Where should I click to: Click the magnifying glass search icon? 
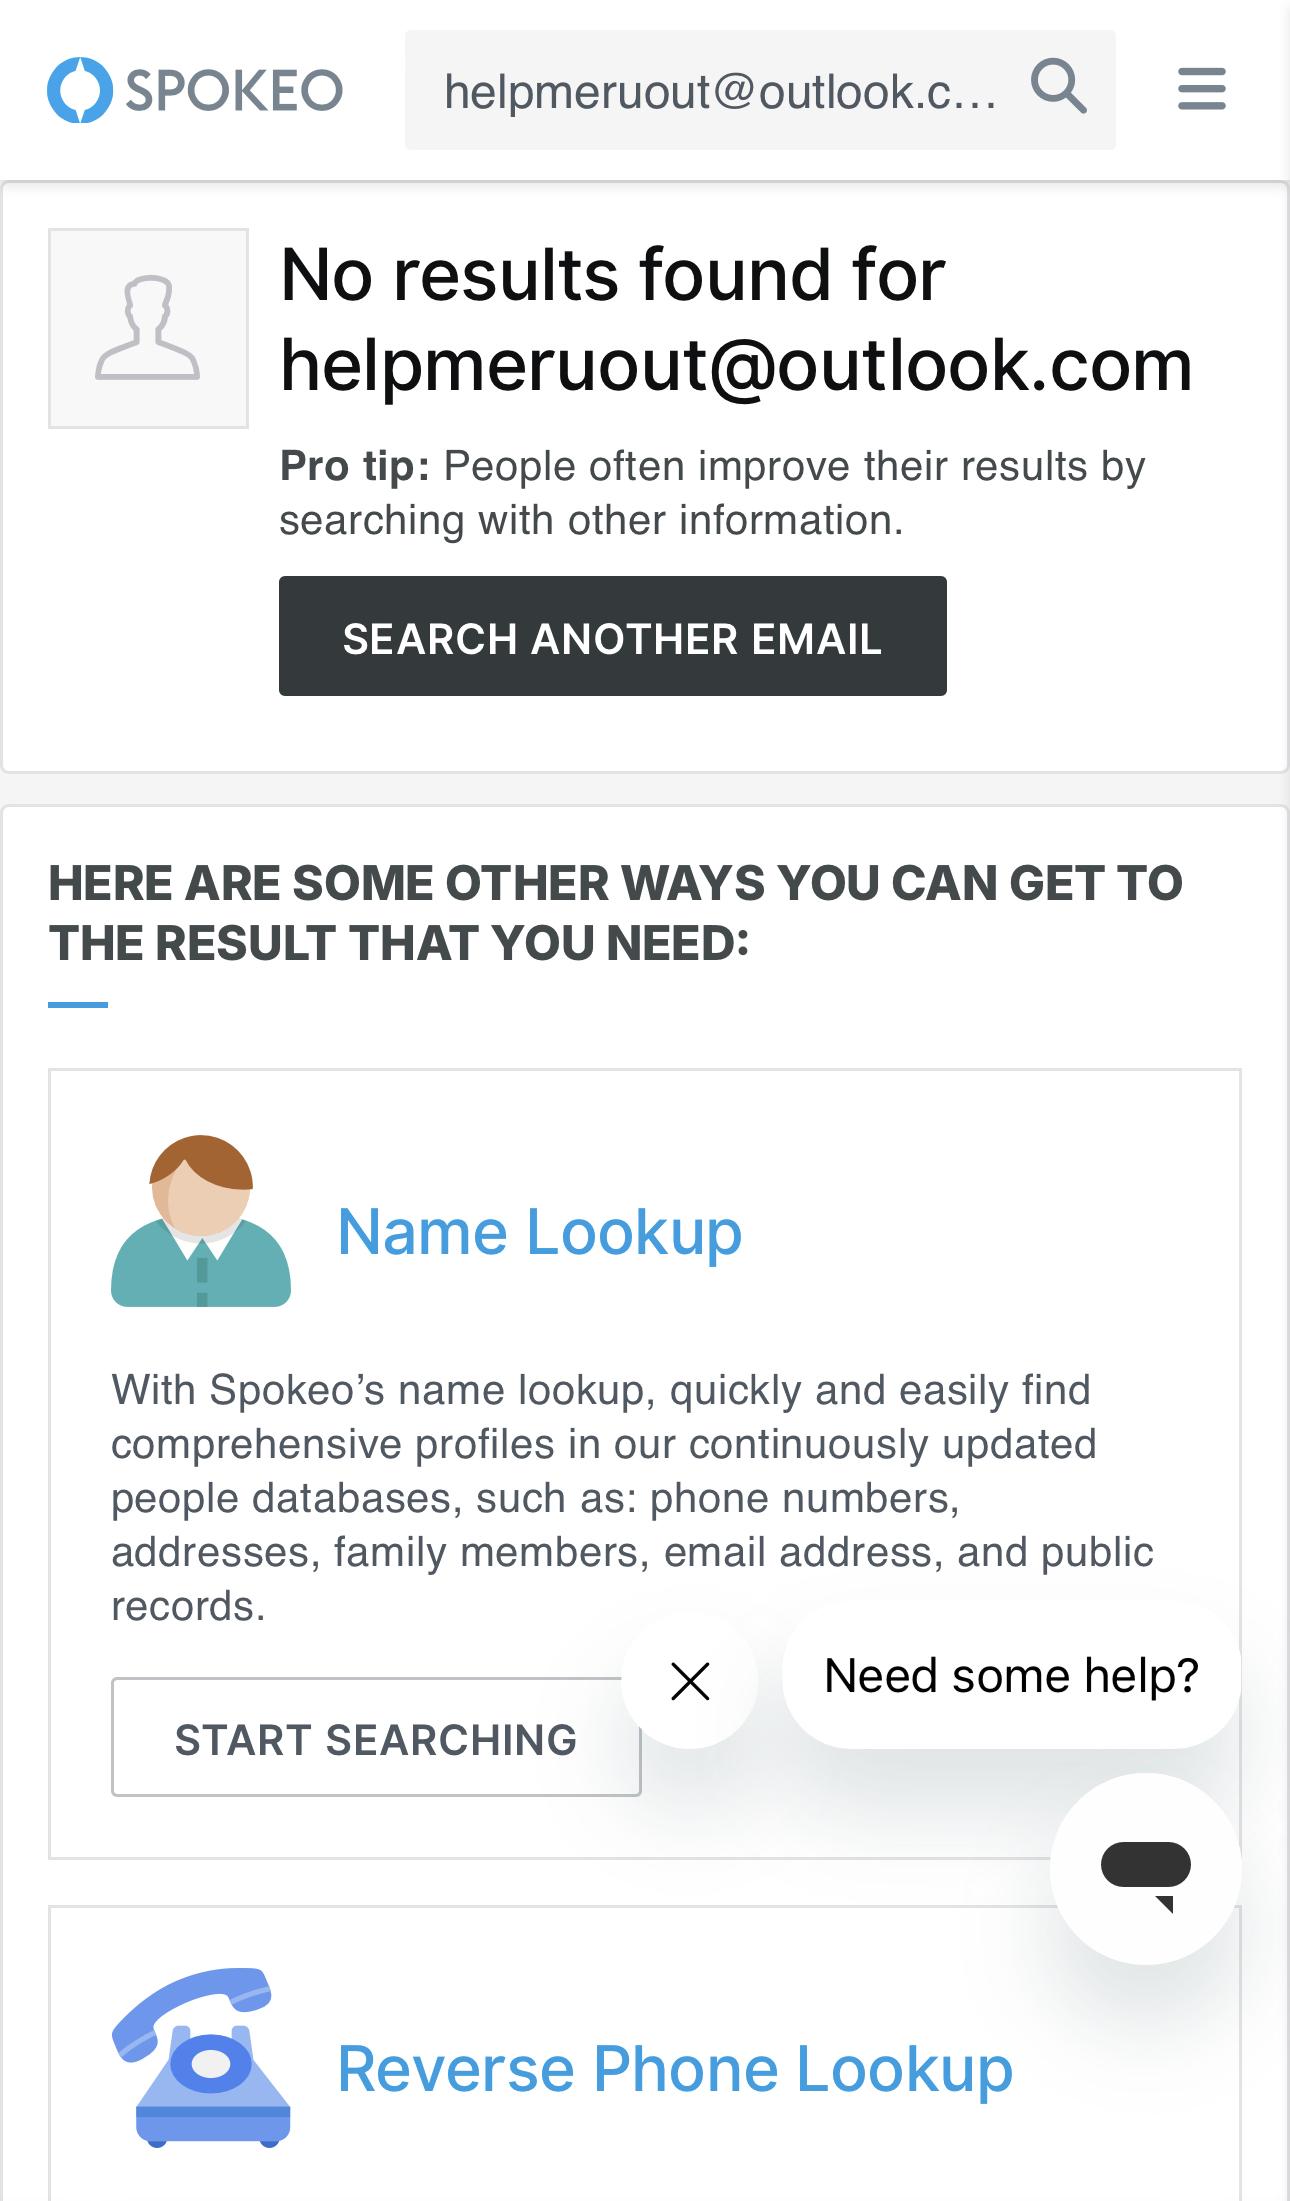[1058, 88]
